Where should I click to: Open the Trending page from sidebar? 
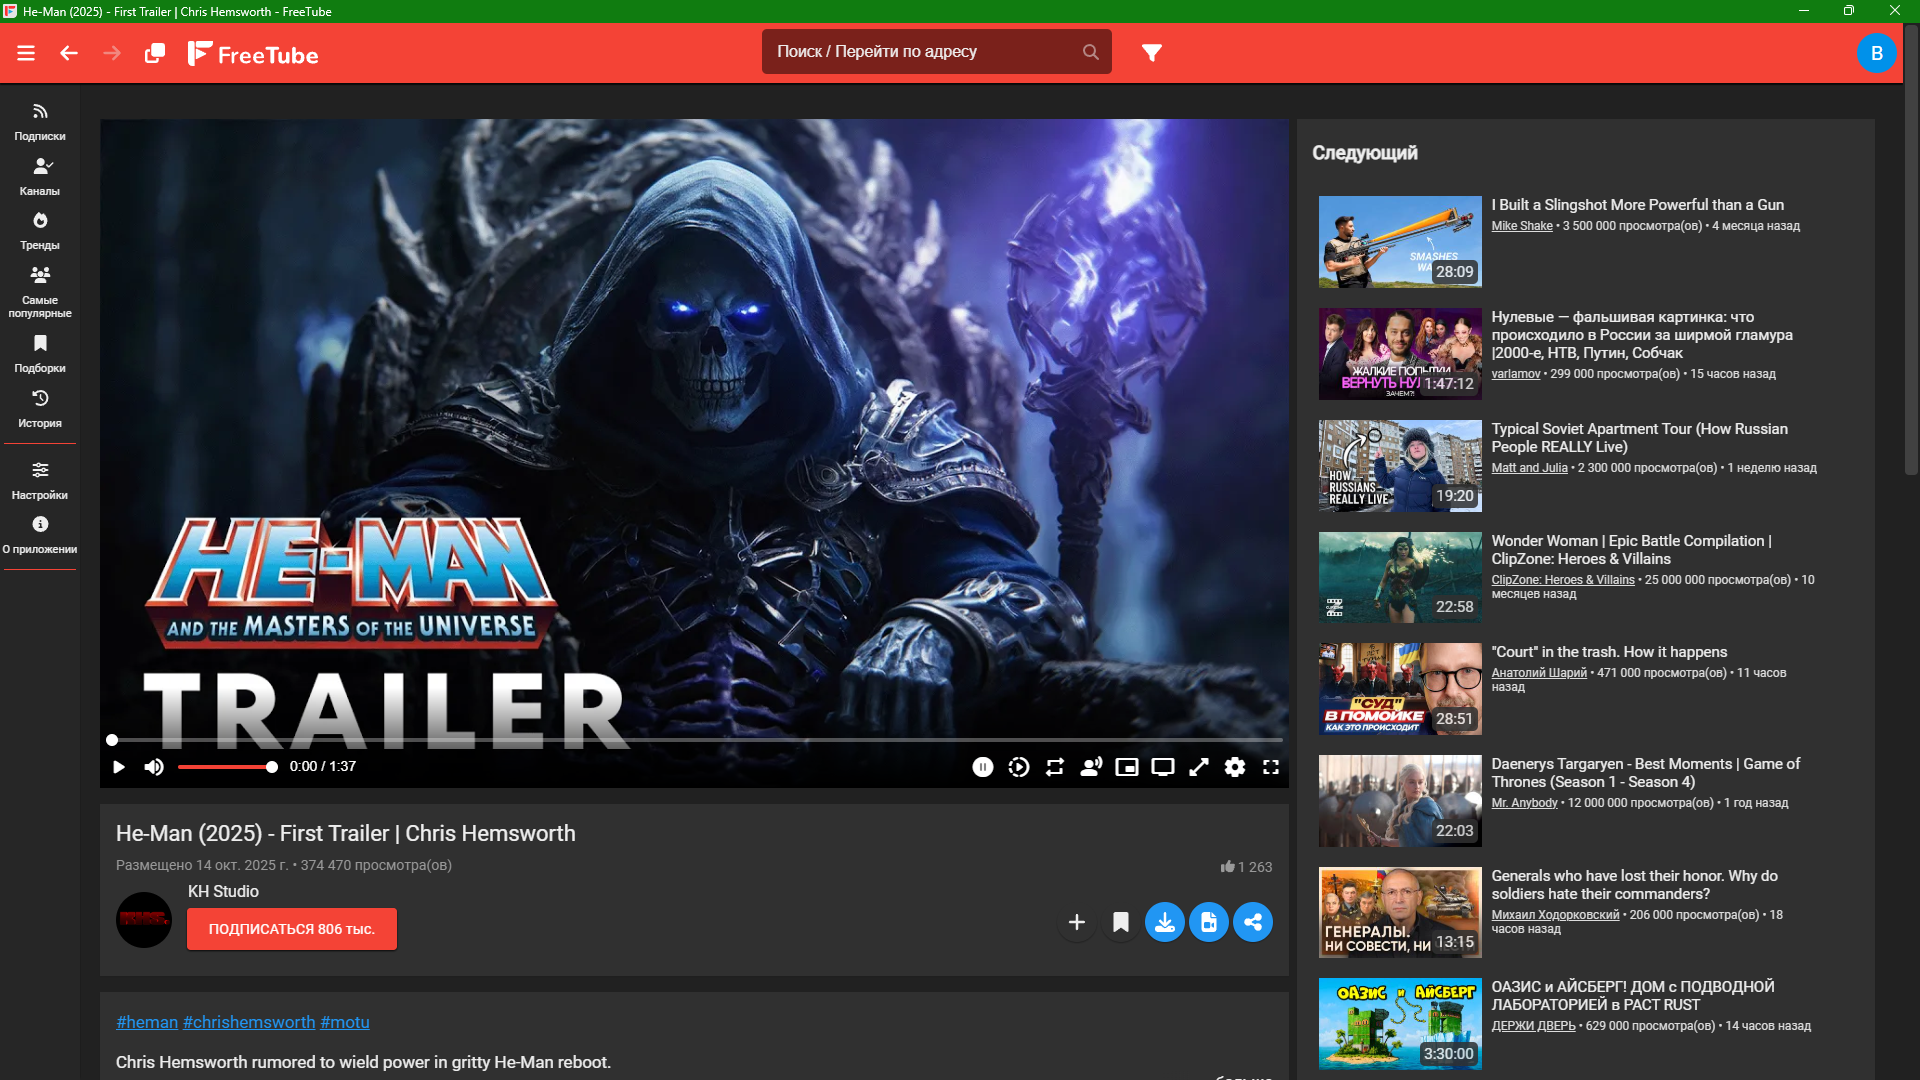(x=40, y=230)
